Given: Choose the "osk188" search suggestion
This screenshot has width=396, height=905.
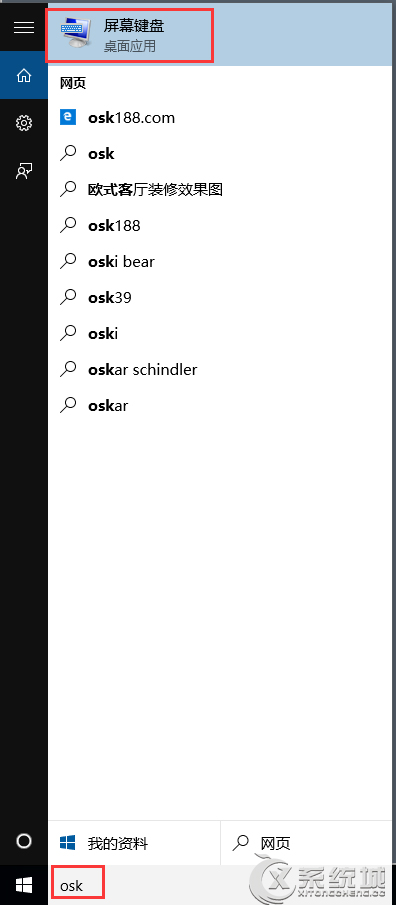Looking at the screenshot, I should pyautogui.click(x=221, y=226).
